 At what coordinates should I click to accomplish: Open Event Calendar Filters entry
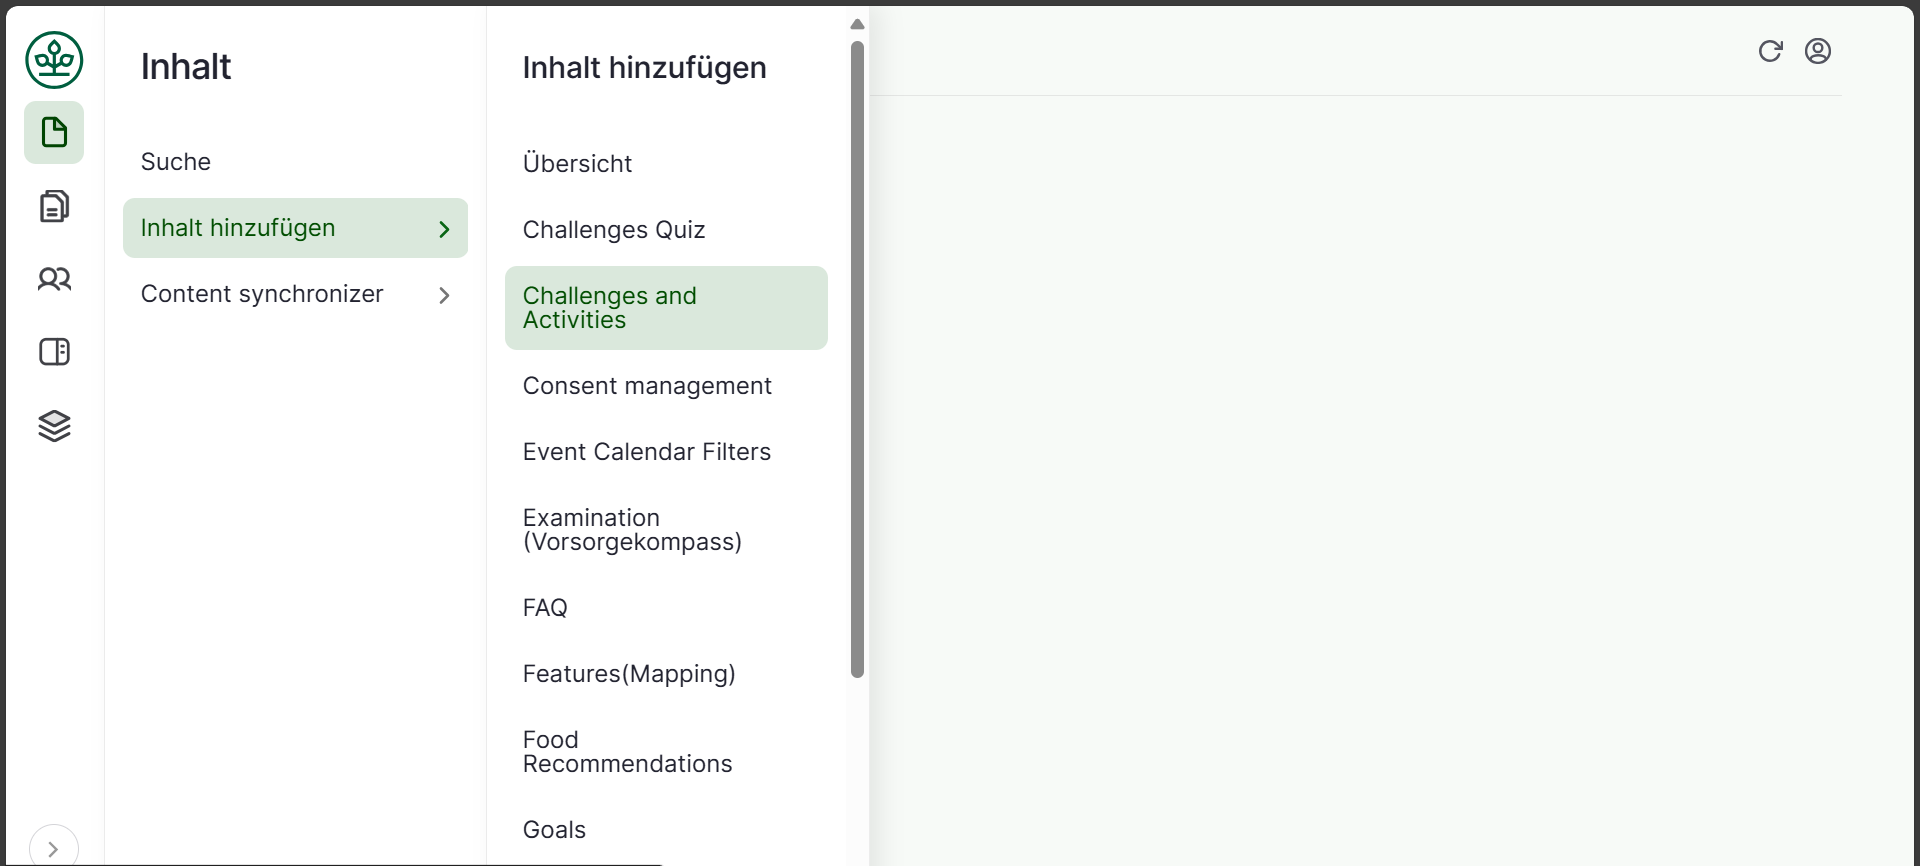pos(646,452)
